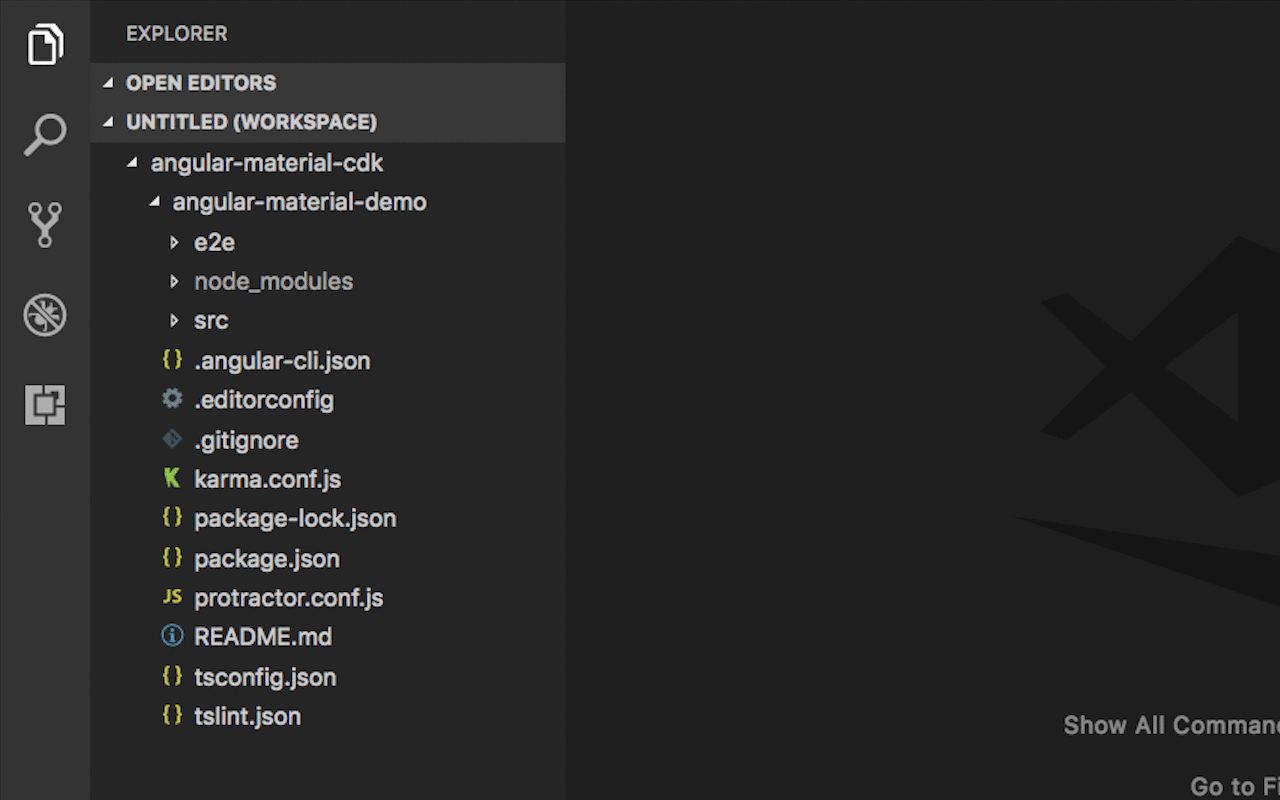Image resolution: width=1280 pixels, height=800 pixels.
Task: Click the JS icon beside protractor.conf.js
Action: [x=172, y=597]
